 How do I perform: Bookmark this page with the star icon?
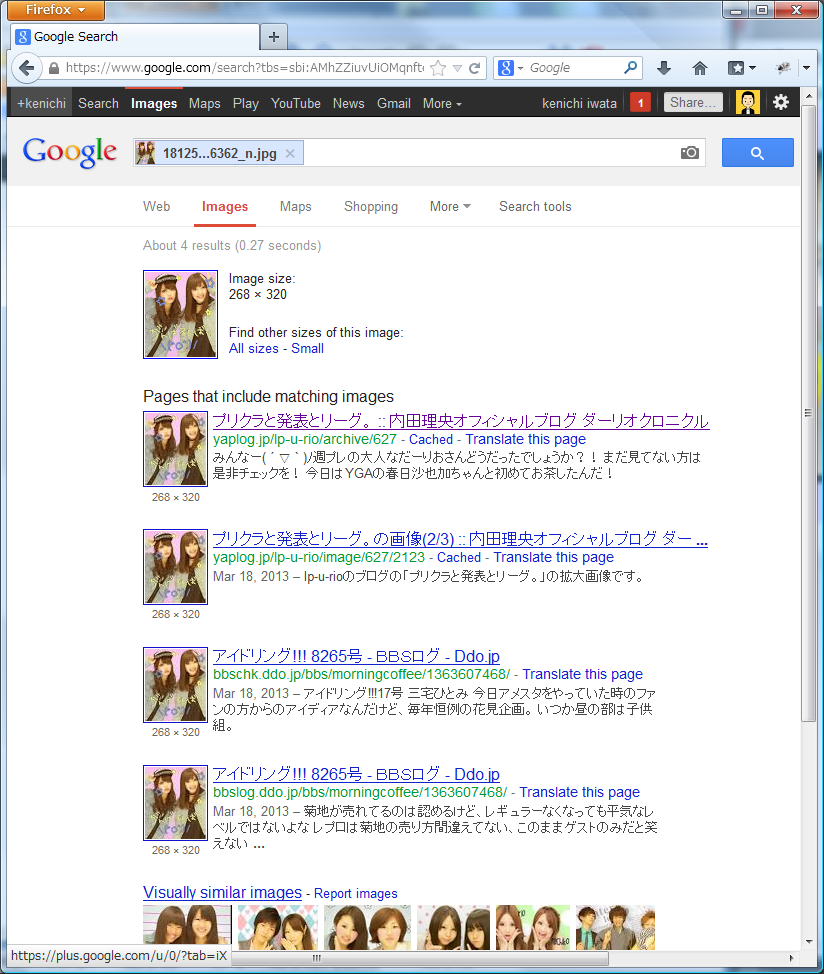(x=438, y=68)
